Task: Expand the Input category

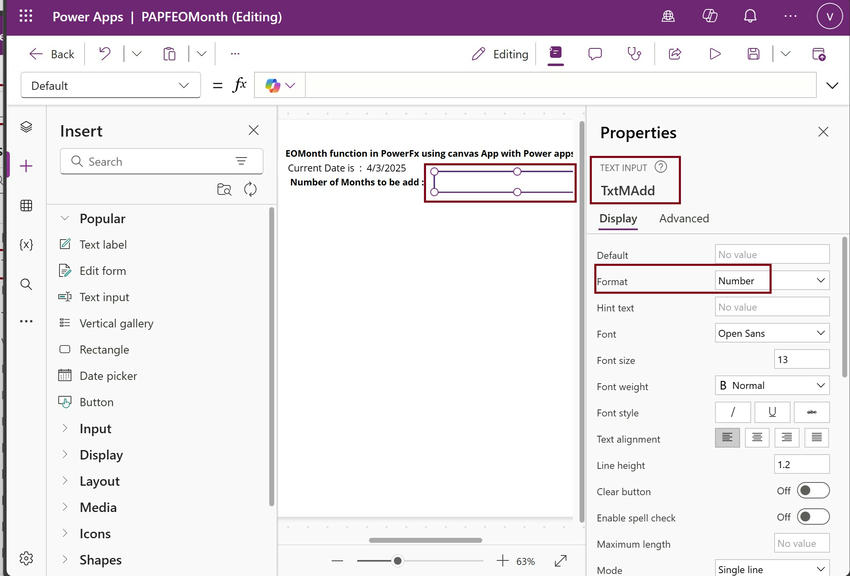Action: pyautogui.click(x=65, y=428)
